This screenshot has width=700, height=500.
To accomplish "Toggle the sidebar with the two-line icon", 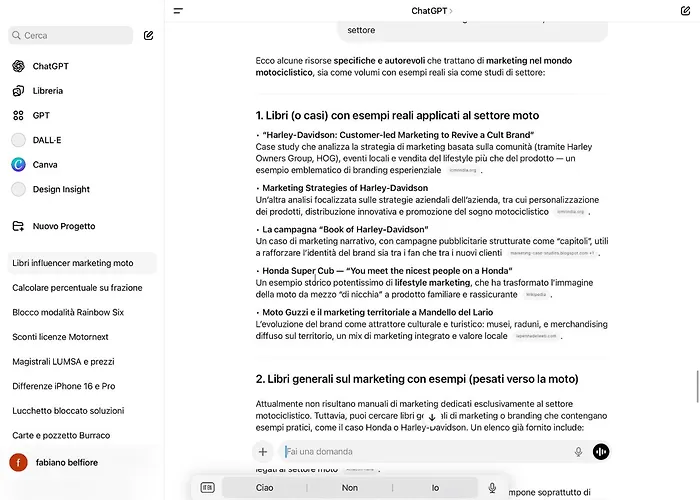I will pos(178,11).
